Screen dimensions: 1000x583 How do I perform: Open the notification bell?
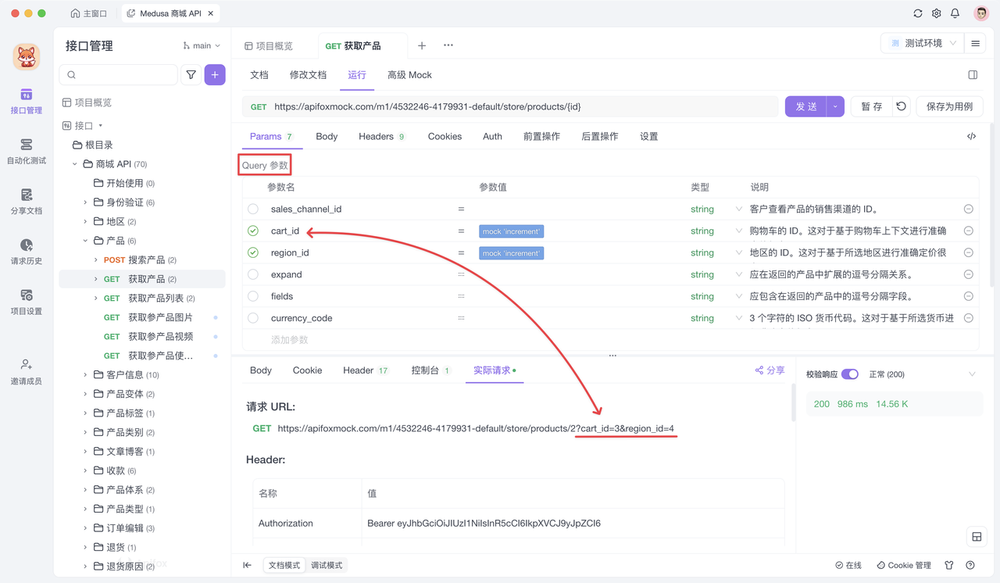click(955, 13)
